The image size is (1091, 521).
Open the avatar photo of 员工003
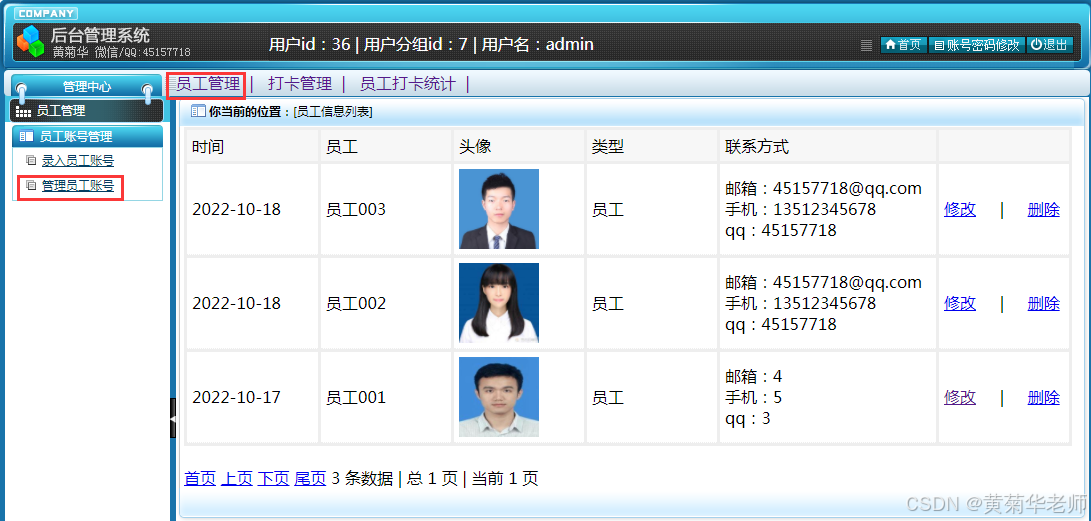pyautogui.click(x=499, y=209)
